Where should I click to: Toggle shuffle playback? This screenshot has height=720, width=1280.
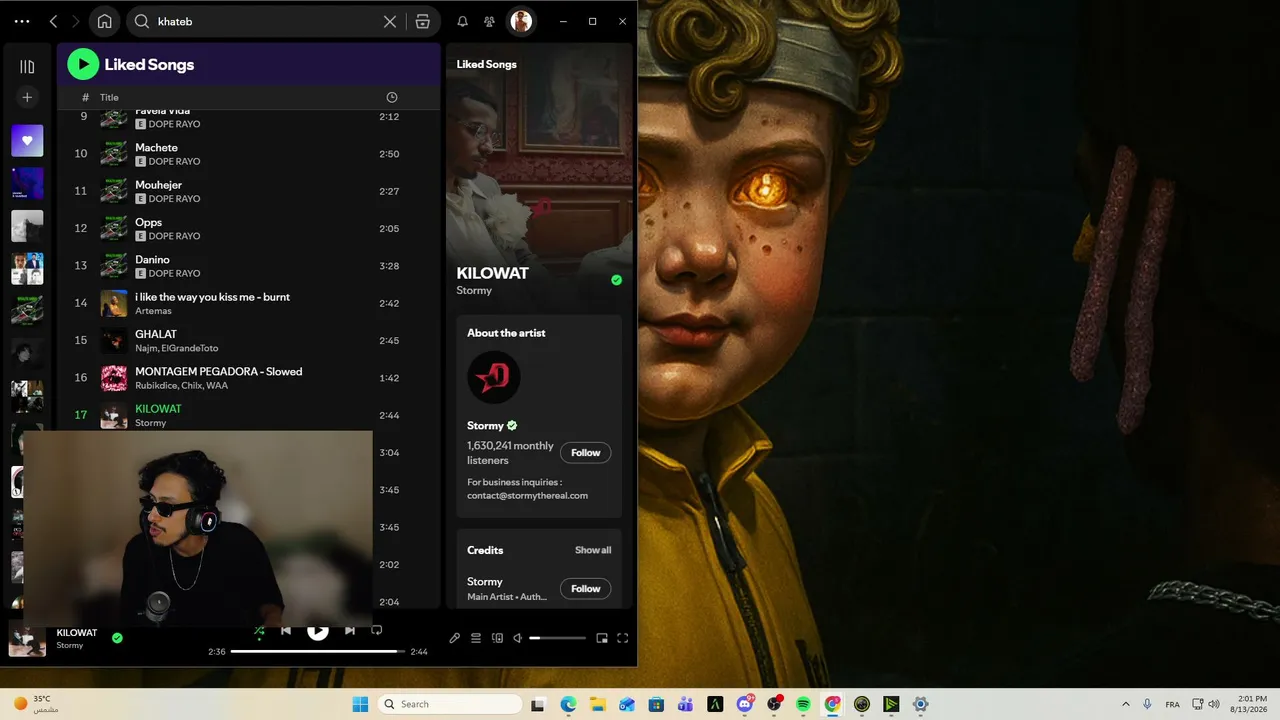click(x=259, y=631)
